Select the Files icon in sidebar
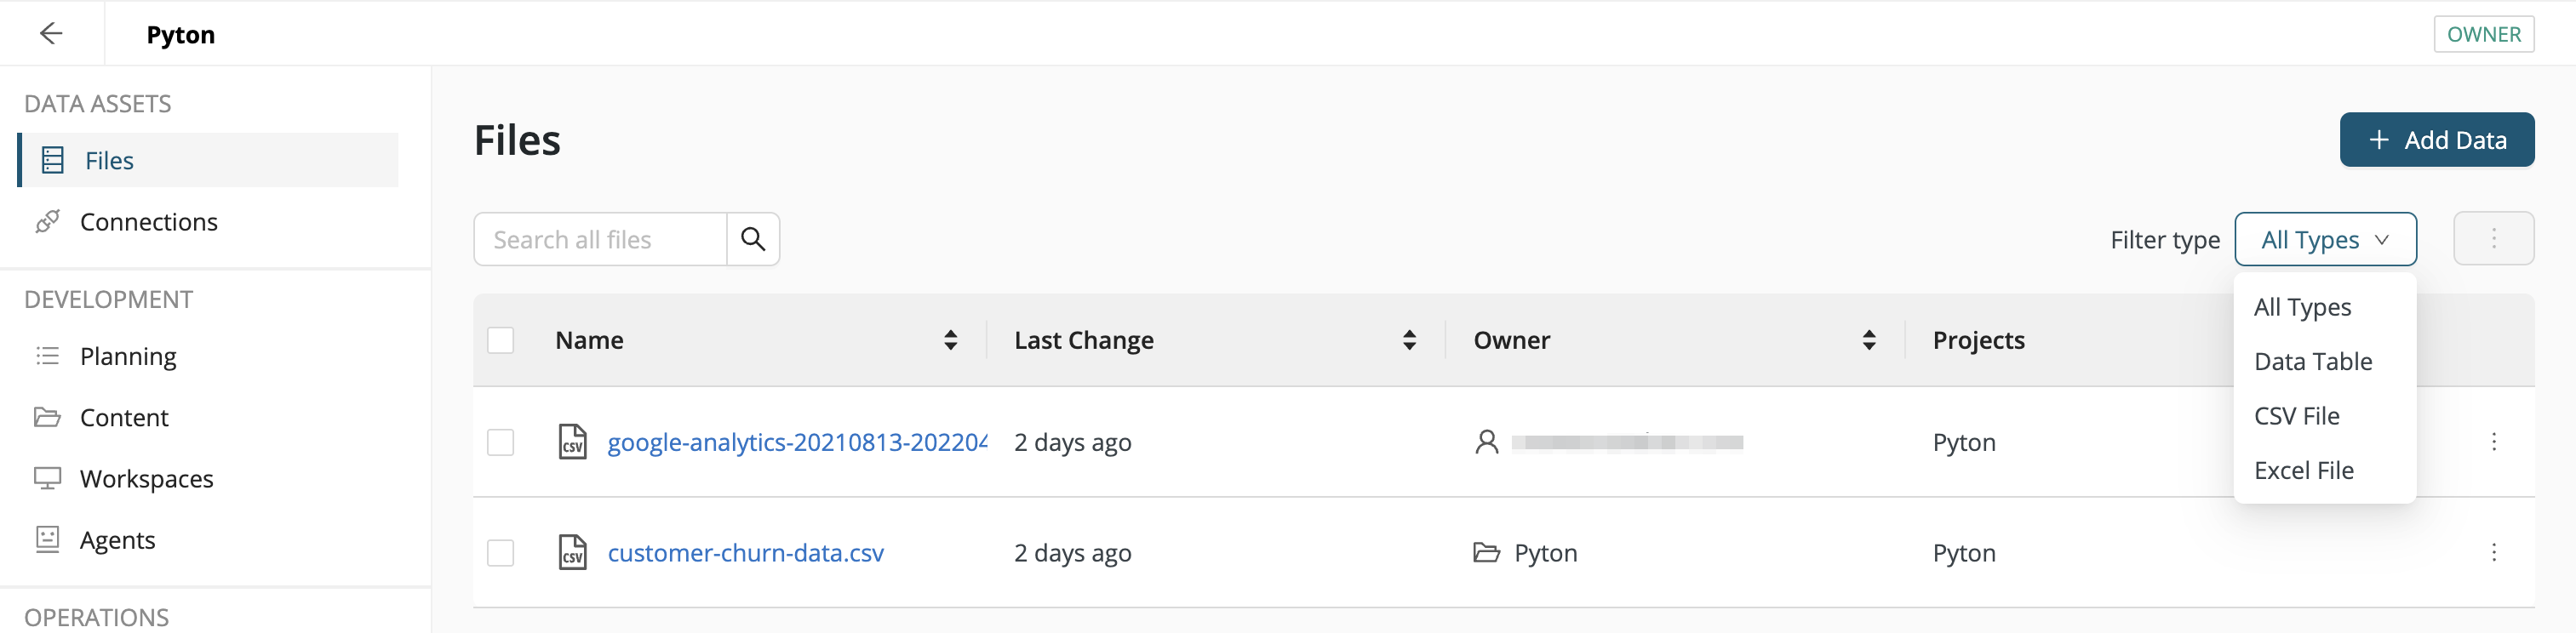This screenshot has width=2576, height=633. coord(50,160)
